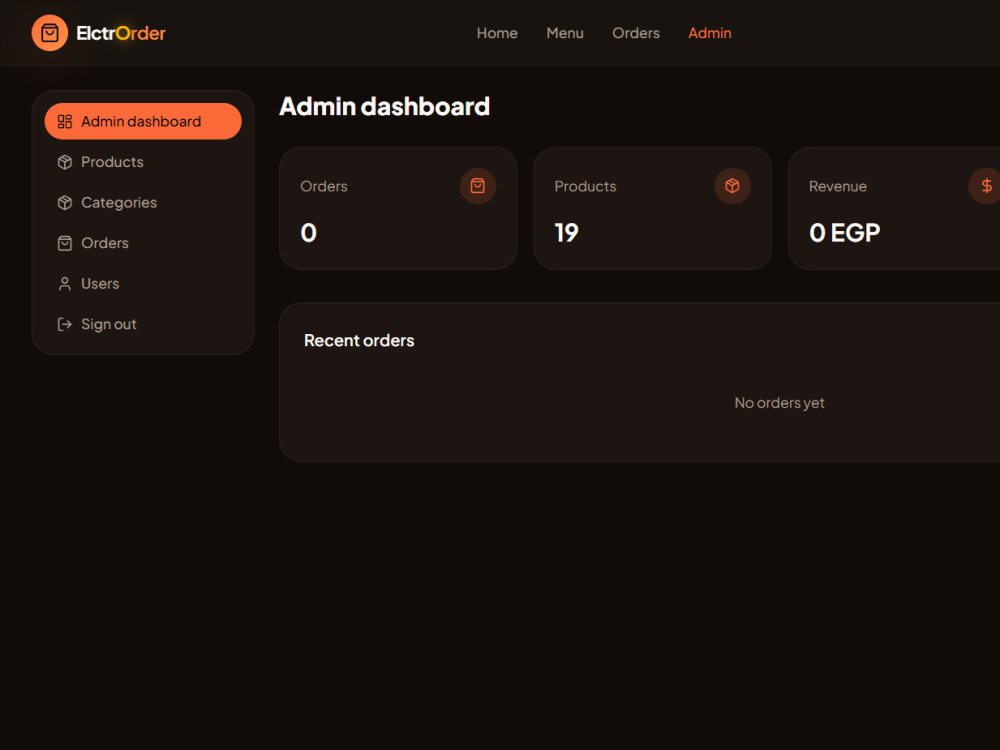Open the Home navigation link

[497, 33]
